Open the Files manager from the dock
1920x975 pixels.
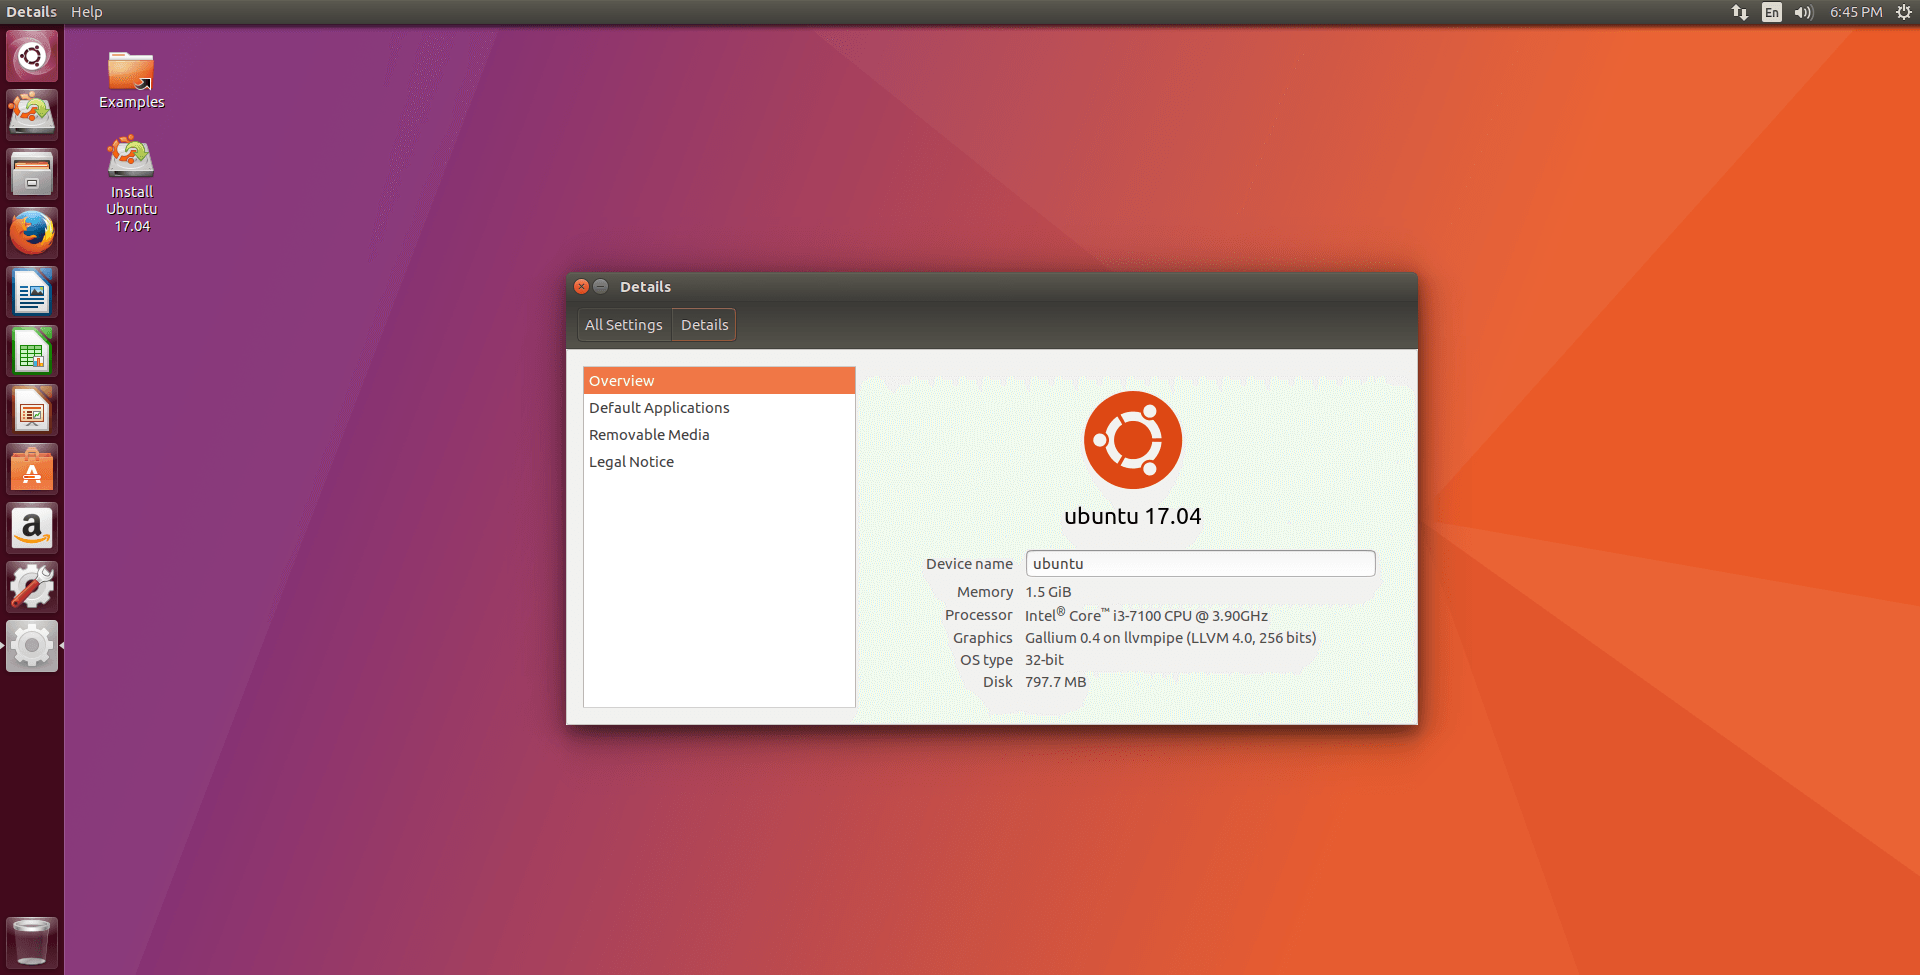click(x=32, y=174)
